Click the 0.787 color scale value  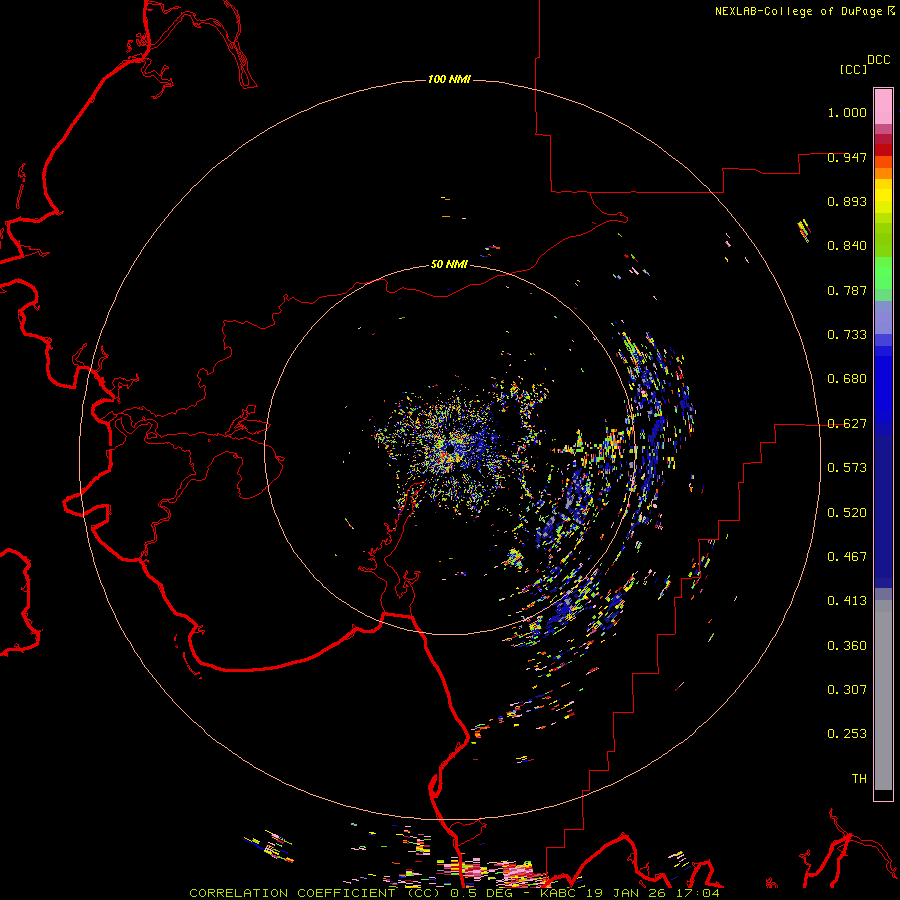coord(847,290)
